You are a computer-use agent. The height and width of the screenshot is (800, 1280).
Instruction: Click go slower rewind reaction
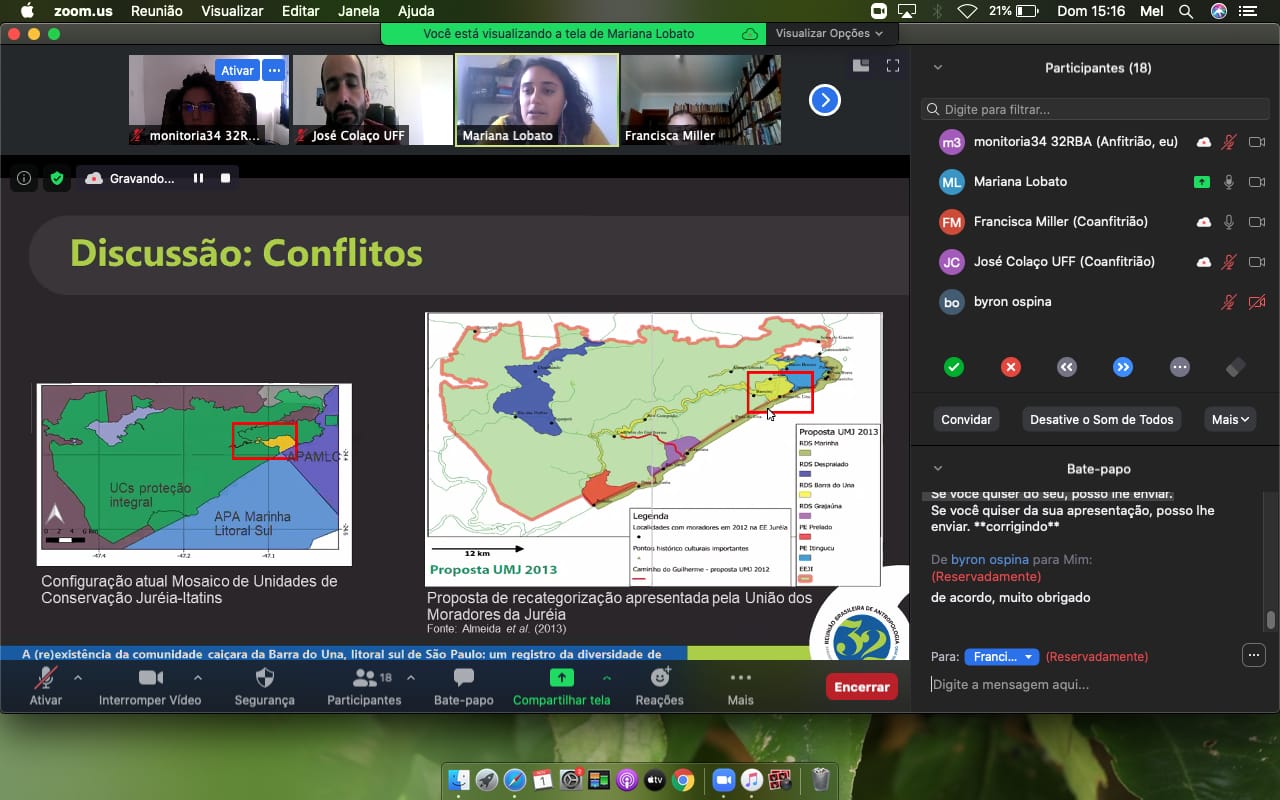pyautogui.click(x=1067, y=367)
